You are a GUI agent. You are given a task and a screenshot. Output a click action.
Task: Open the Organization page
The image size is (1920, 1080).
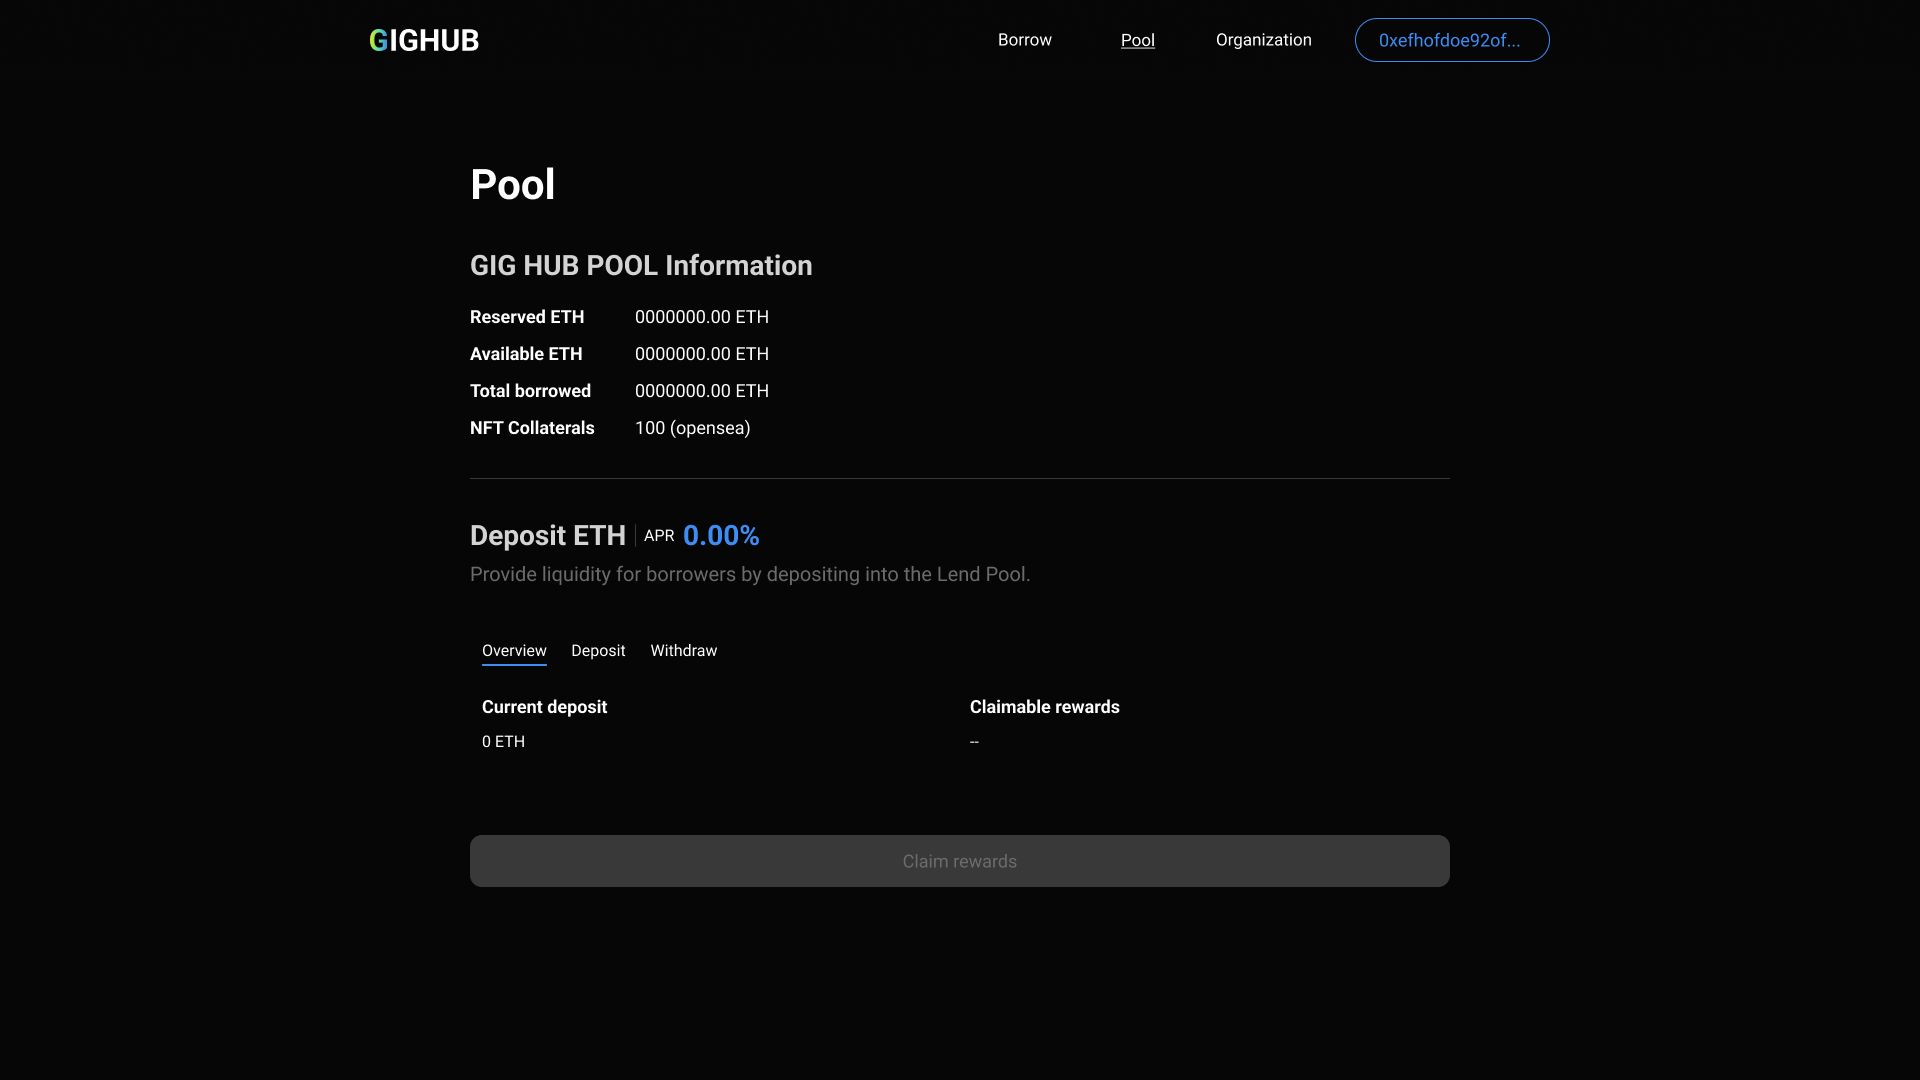tap(1263, 40)
